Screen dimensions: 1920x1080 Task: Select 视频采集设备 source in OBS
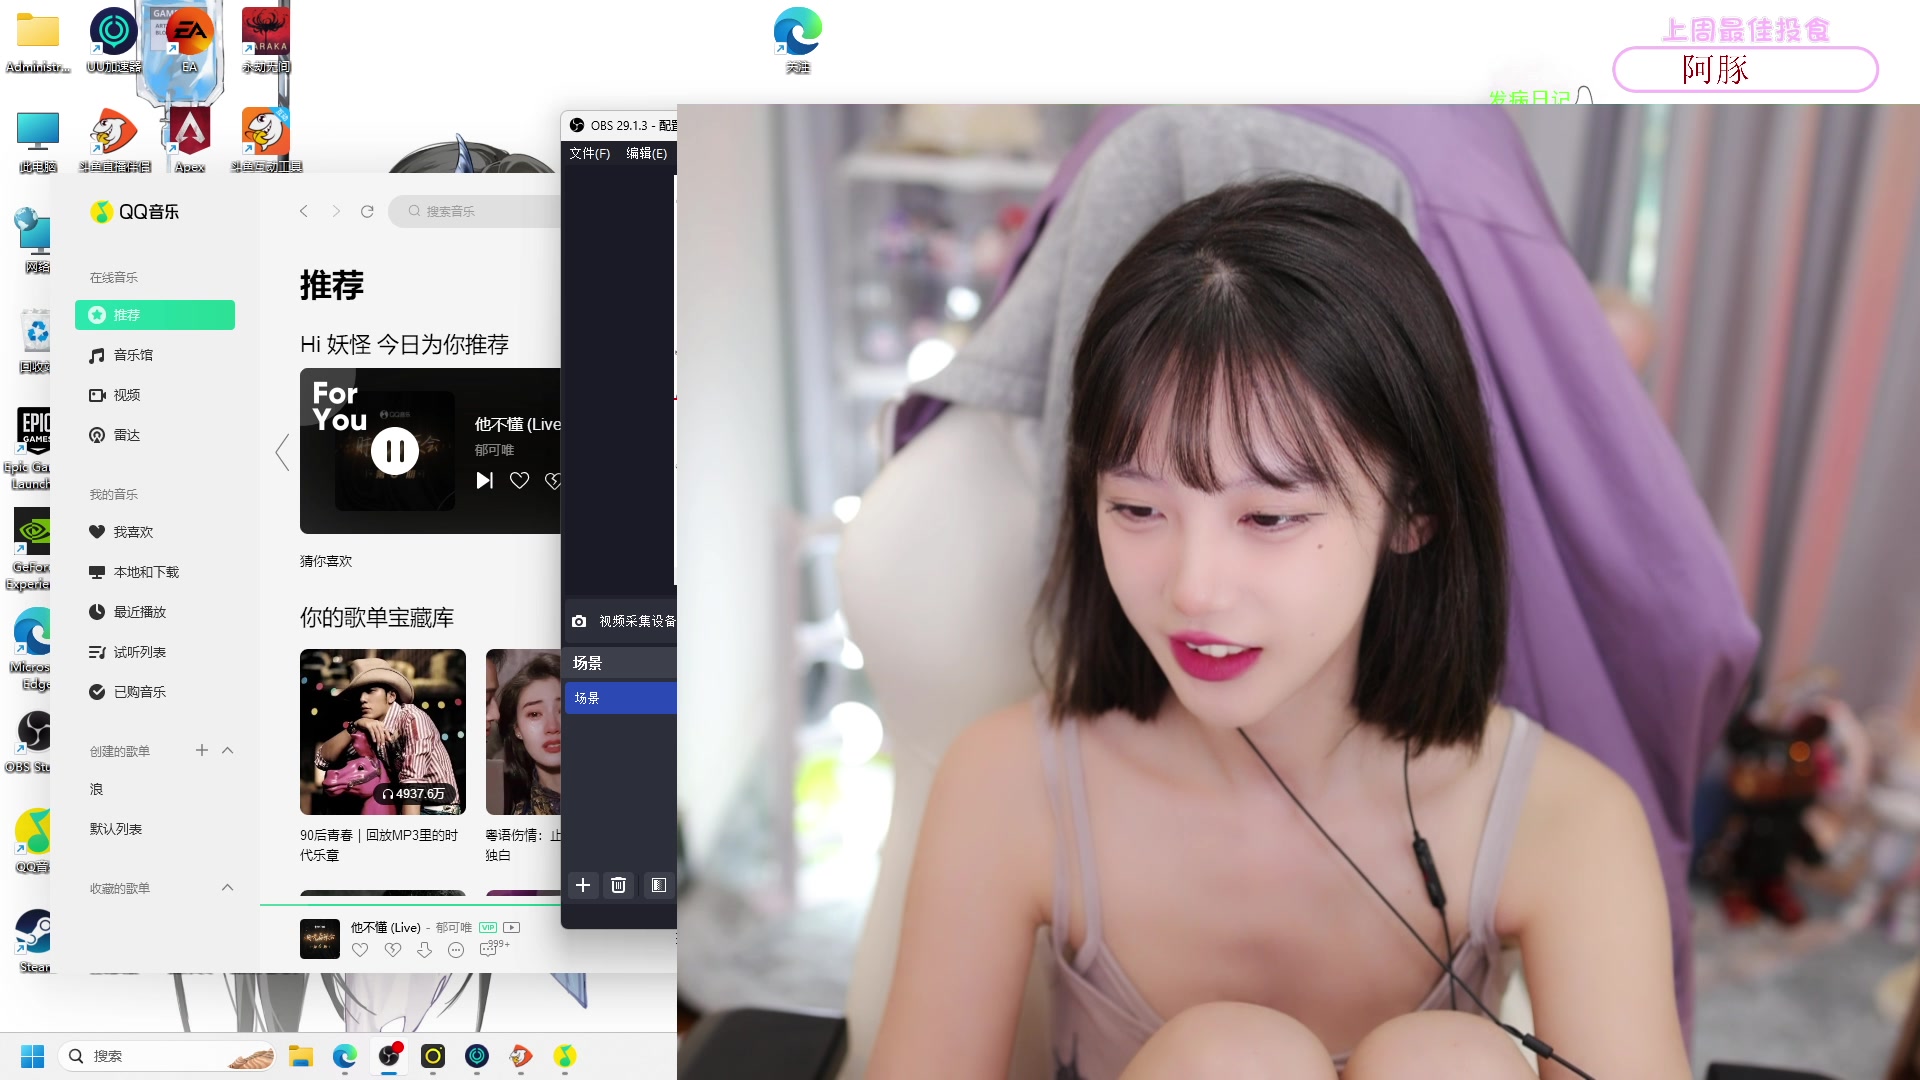pos(622,621)
